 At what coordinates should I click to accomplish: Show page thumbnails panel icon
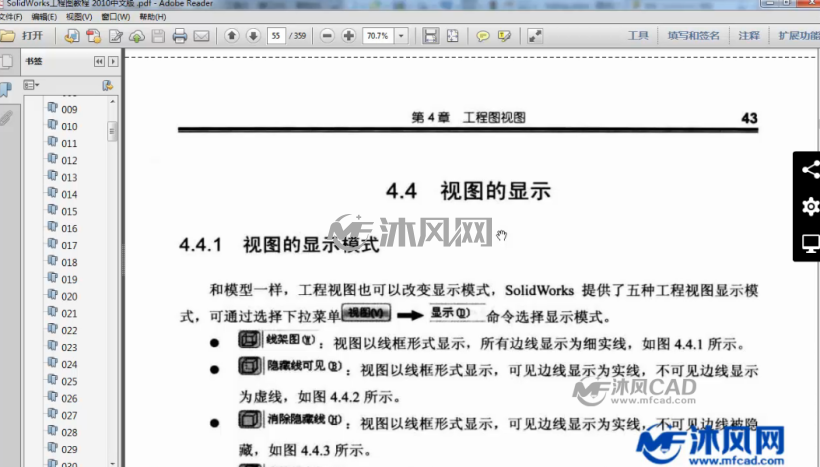click(x=7, y=62)
